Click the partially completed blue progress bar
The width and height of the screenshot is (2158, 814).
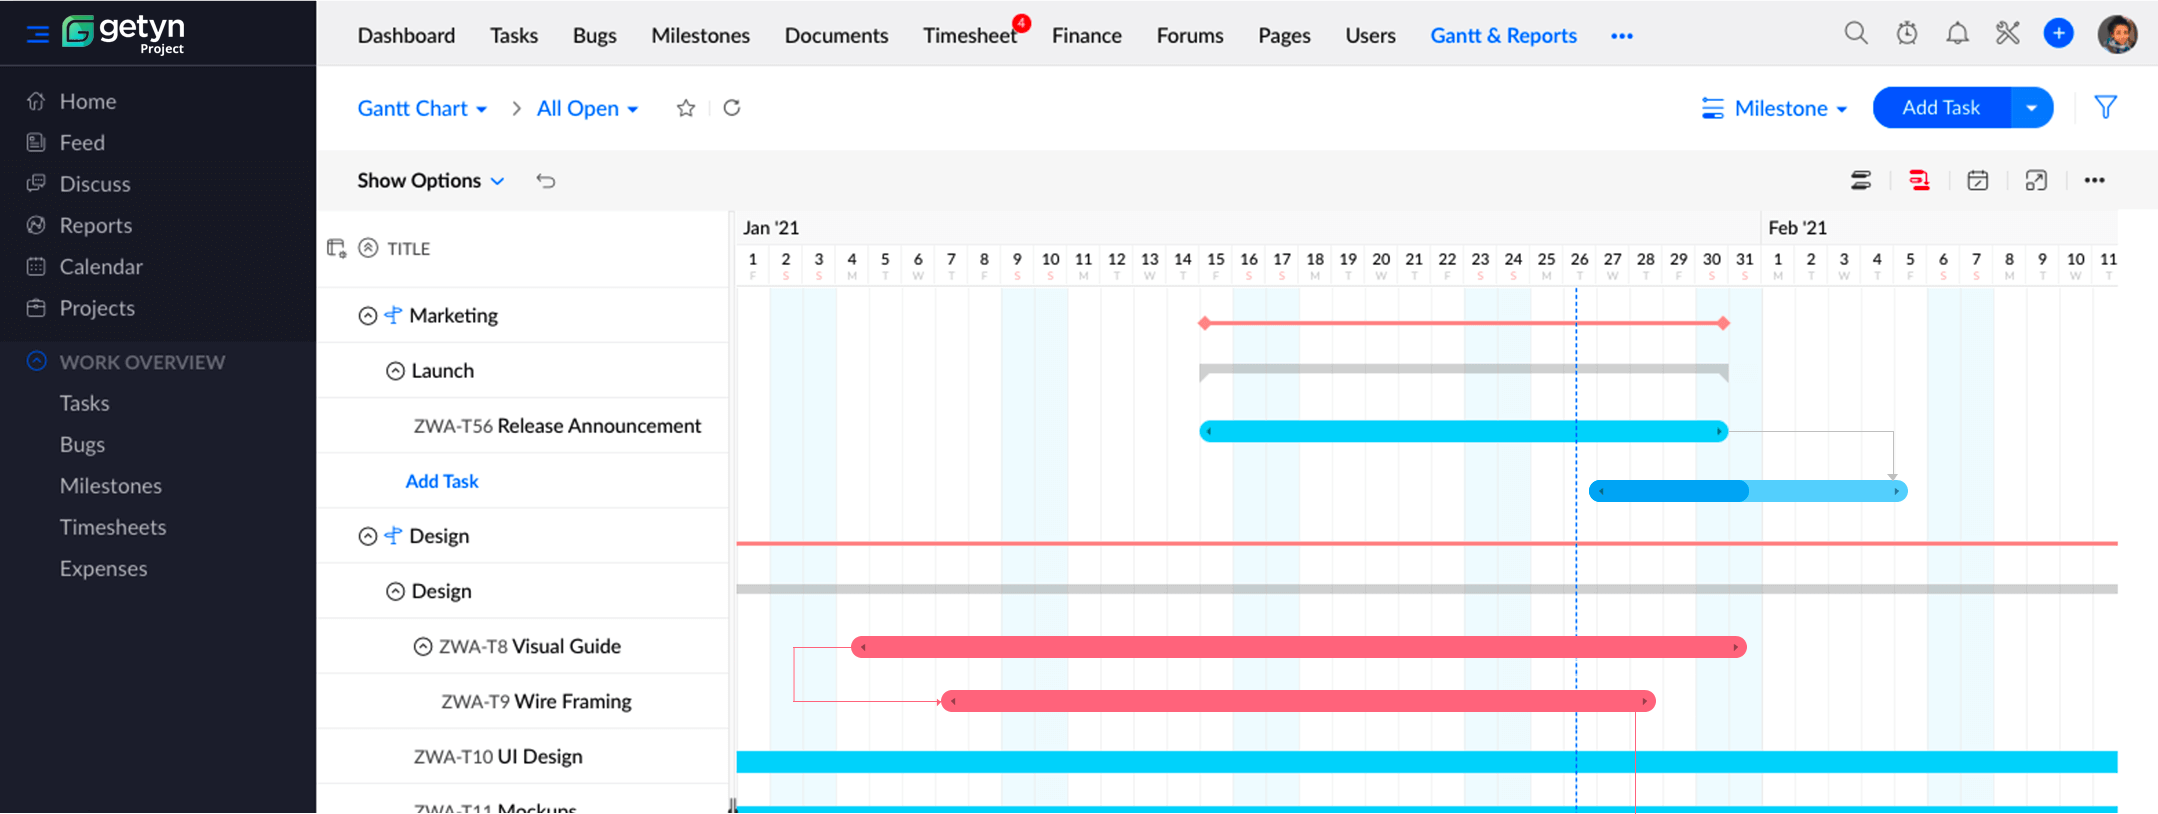(x=1748, y=491)
